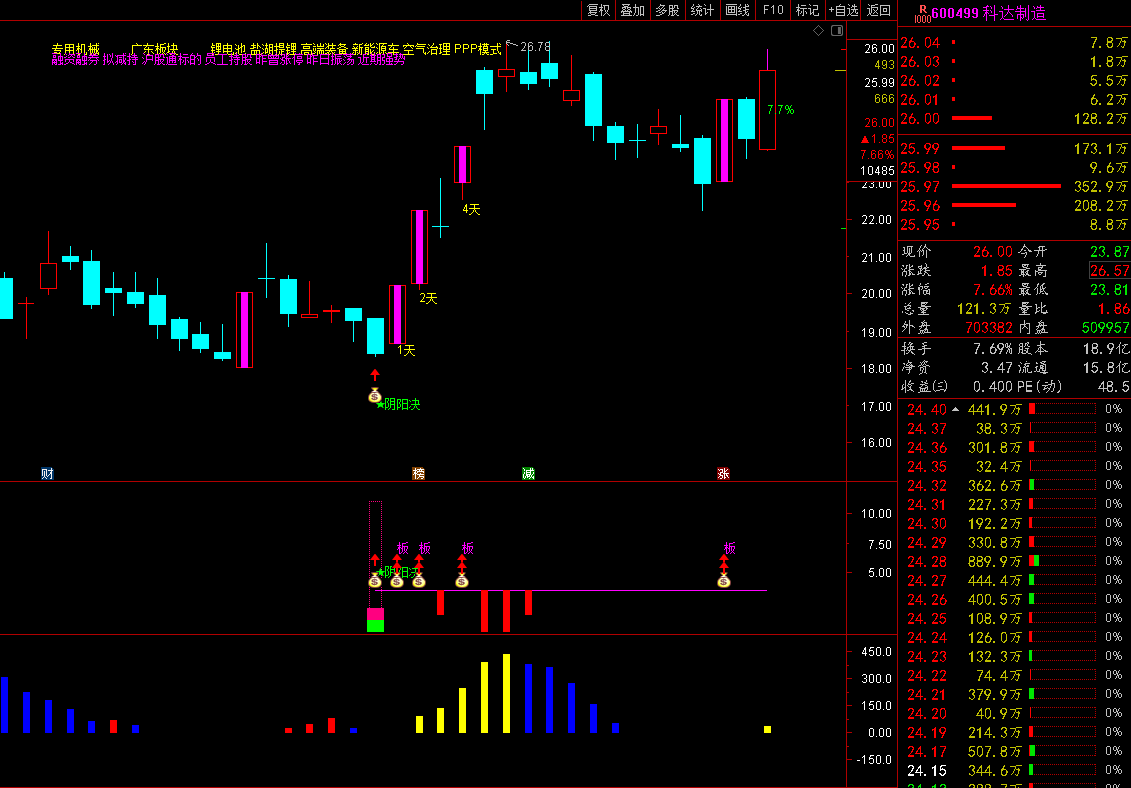
Task: Click +自选 to add to watchlist
Action: click(x=843, y=10)
